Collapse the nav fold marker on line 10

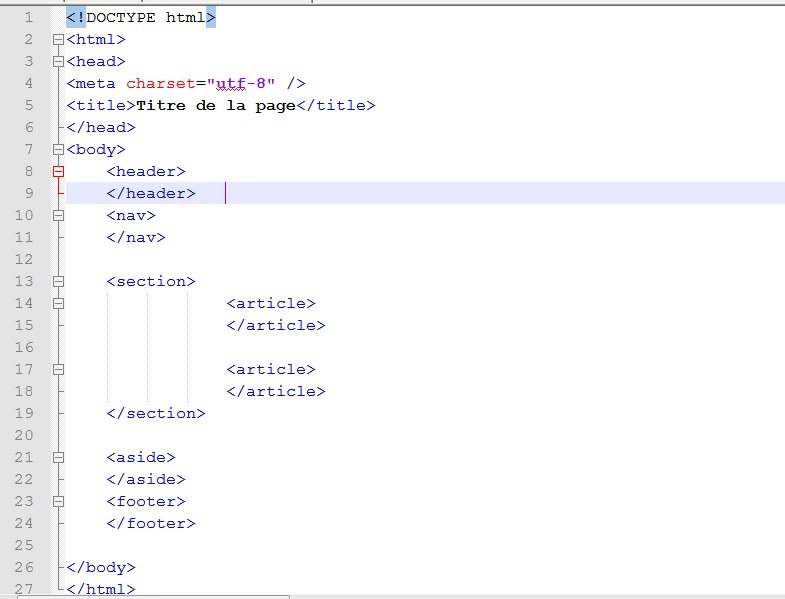click(58, 215)
